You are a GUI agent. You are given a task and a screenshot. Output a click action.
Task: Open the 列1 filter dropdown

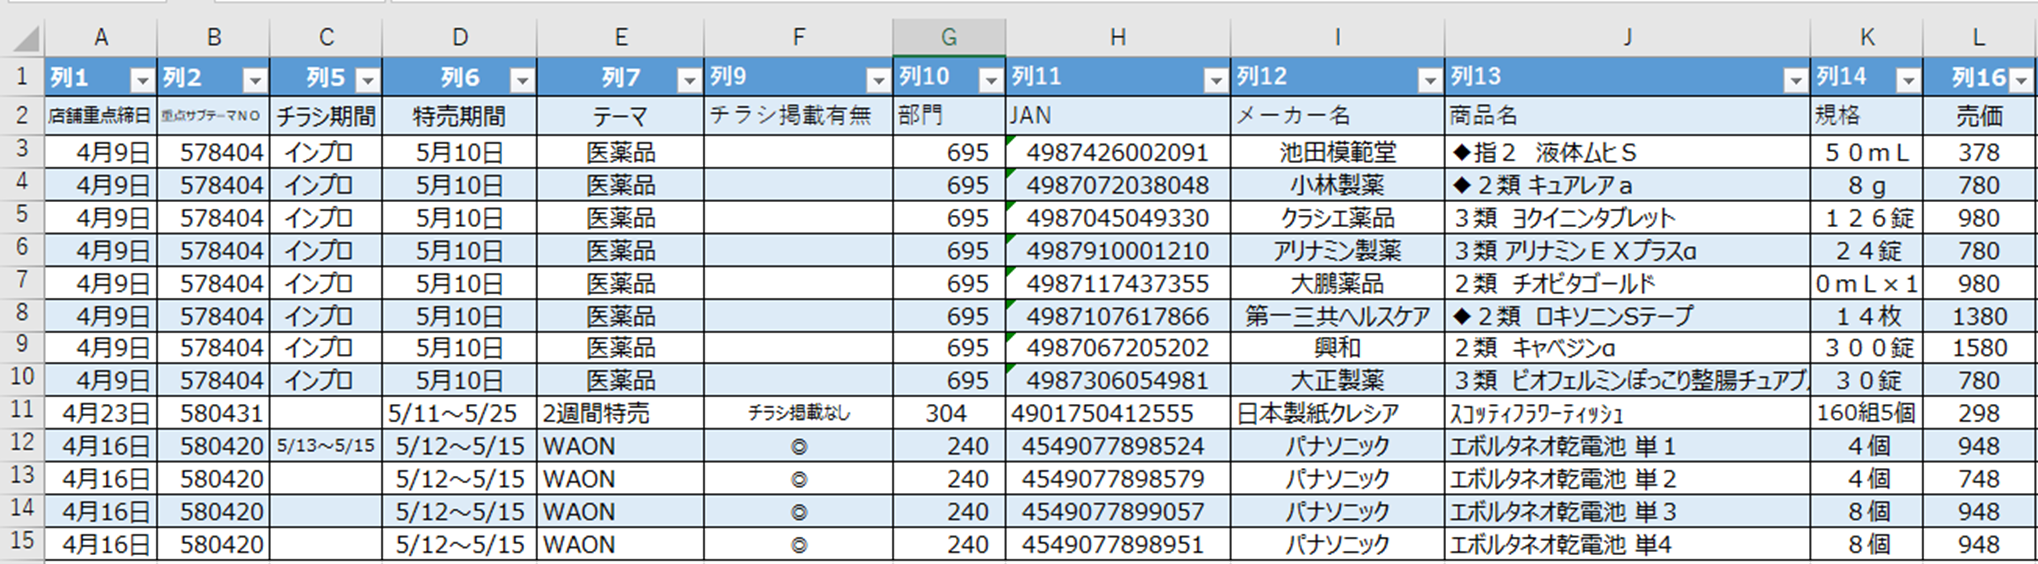(143, 80)
